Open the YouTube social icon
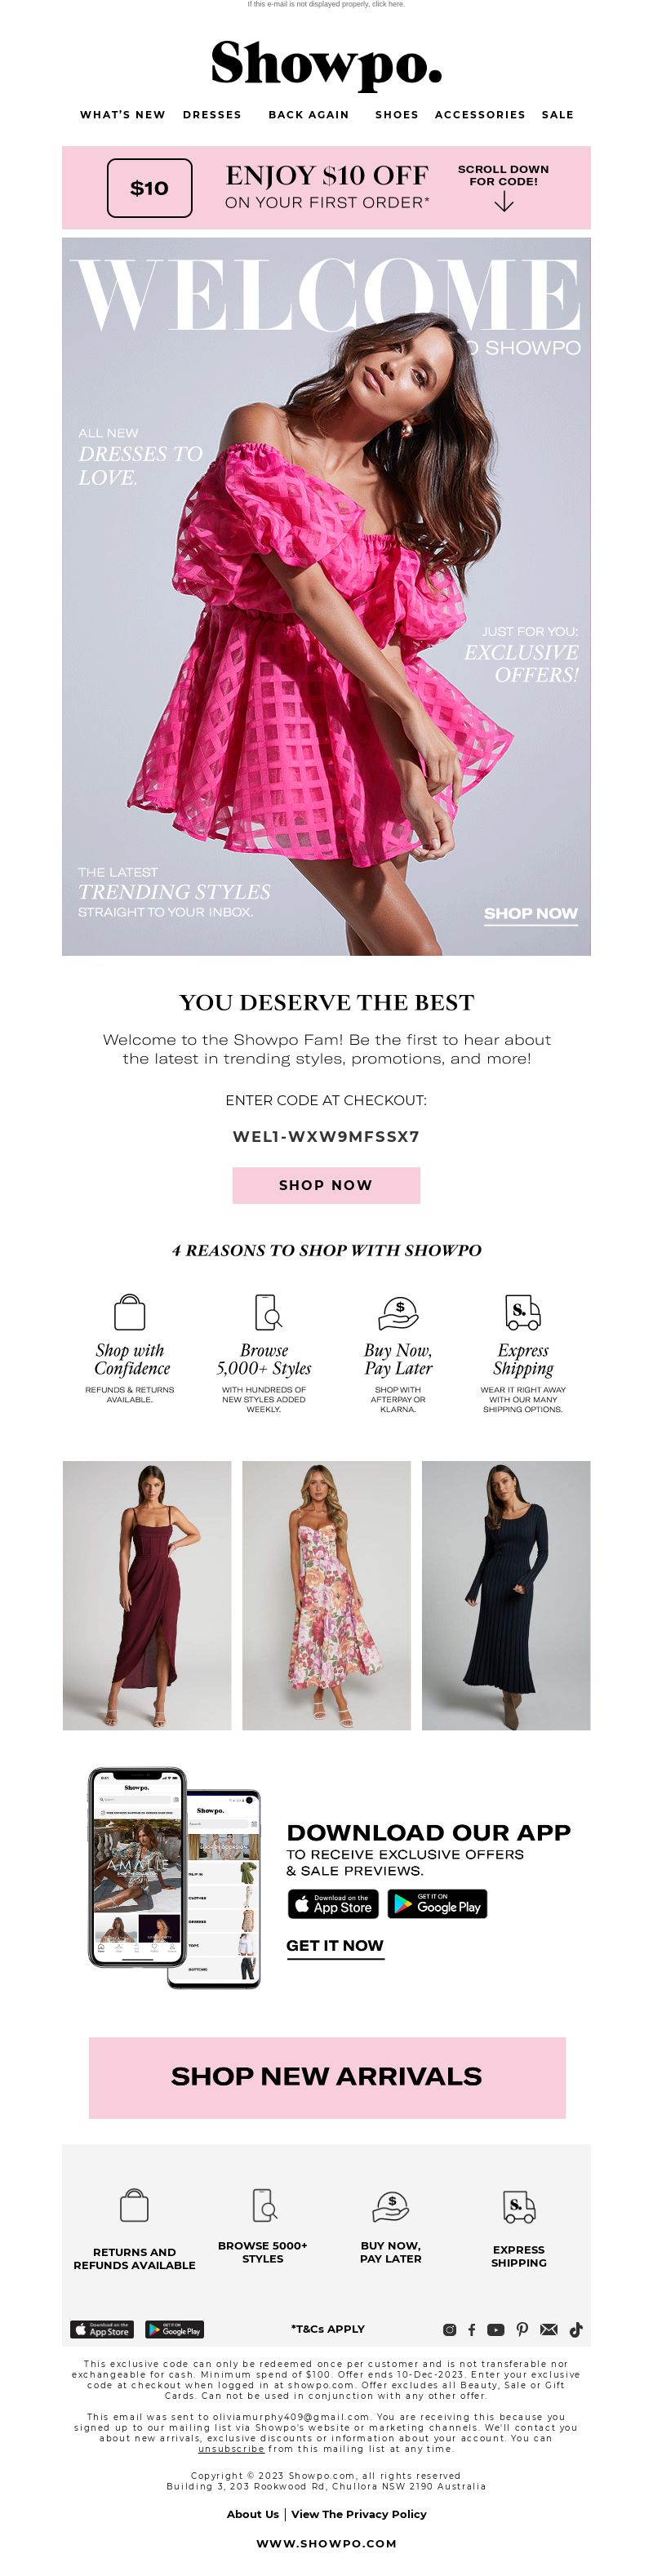Viewport: 653px width, 2576px height. coord(495,2329)
